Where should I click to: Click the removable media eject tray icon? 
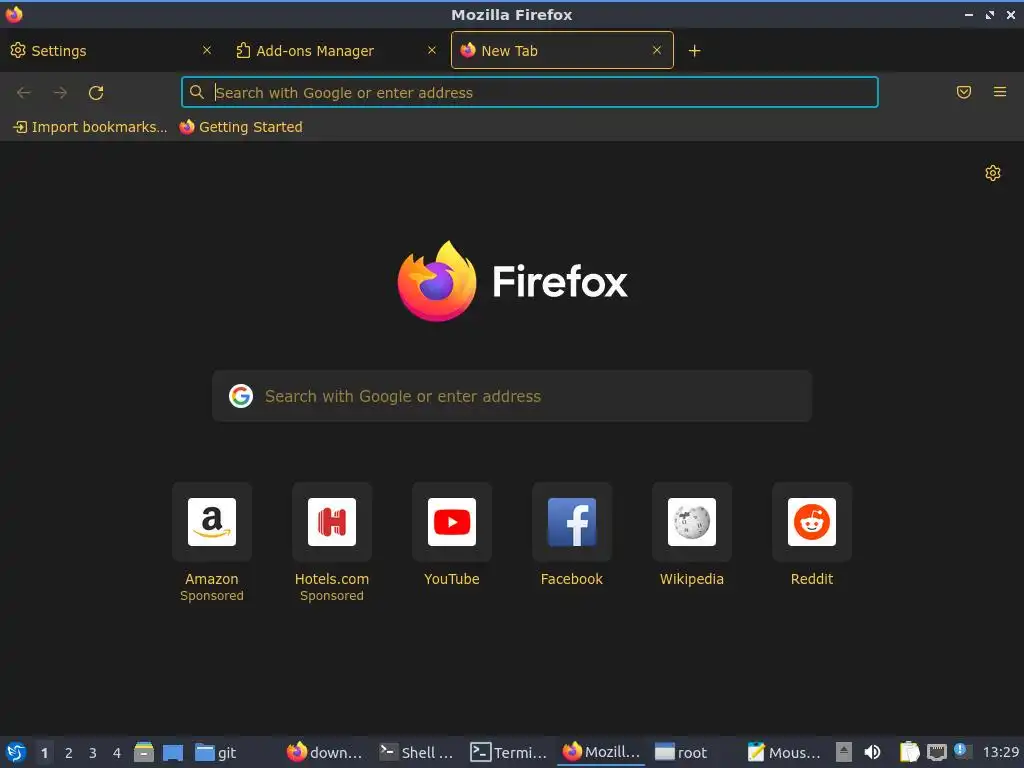tap(844, 752)
